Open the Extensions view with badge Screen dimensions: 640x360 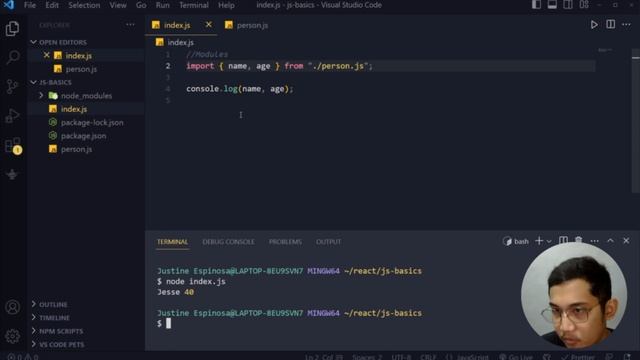point(13,146)
